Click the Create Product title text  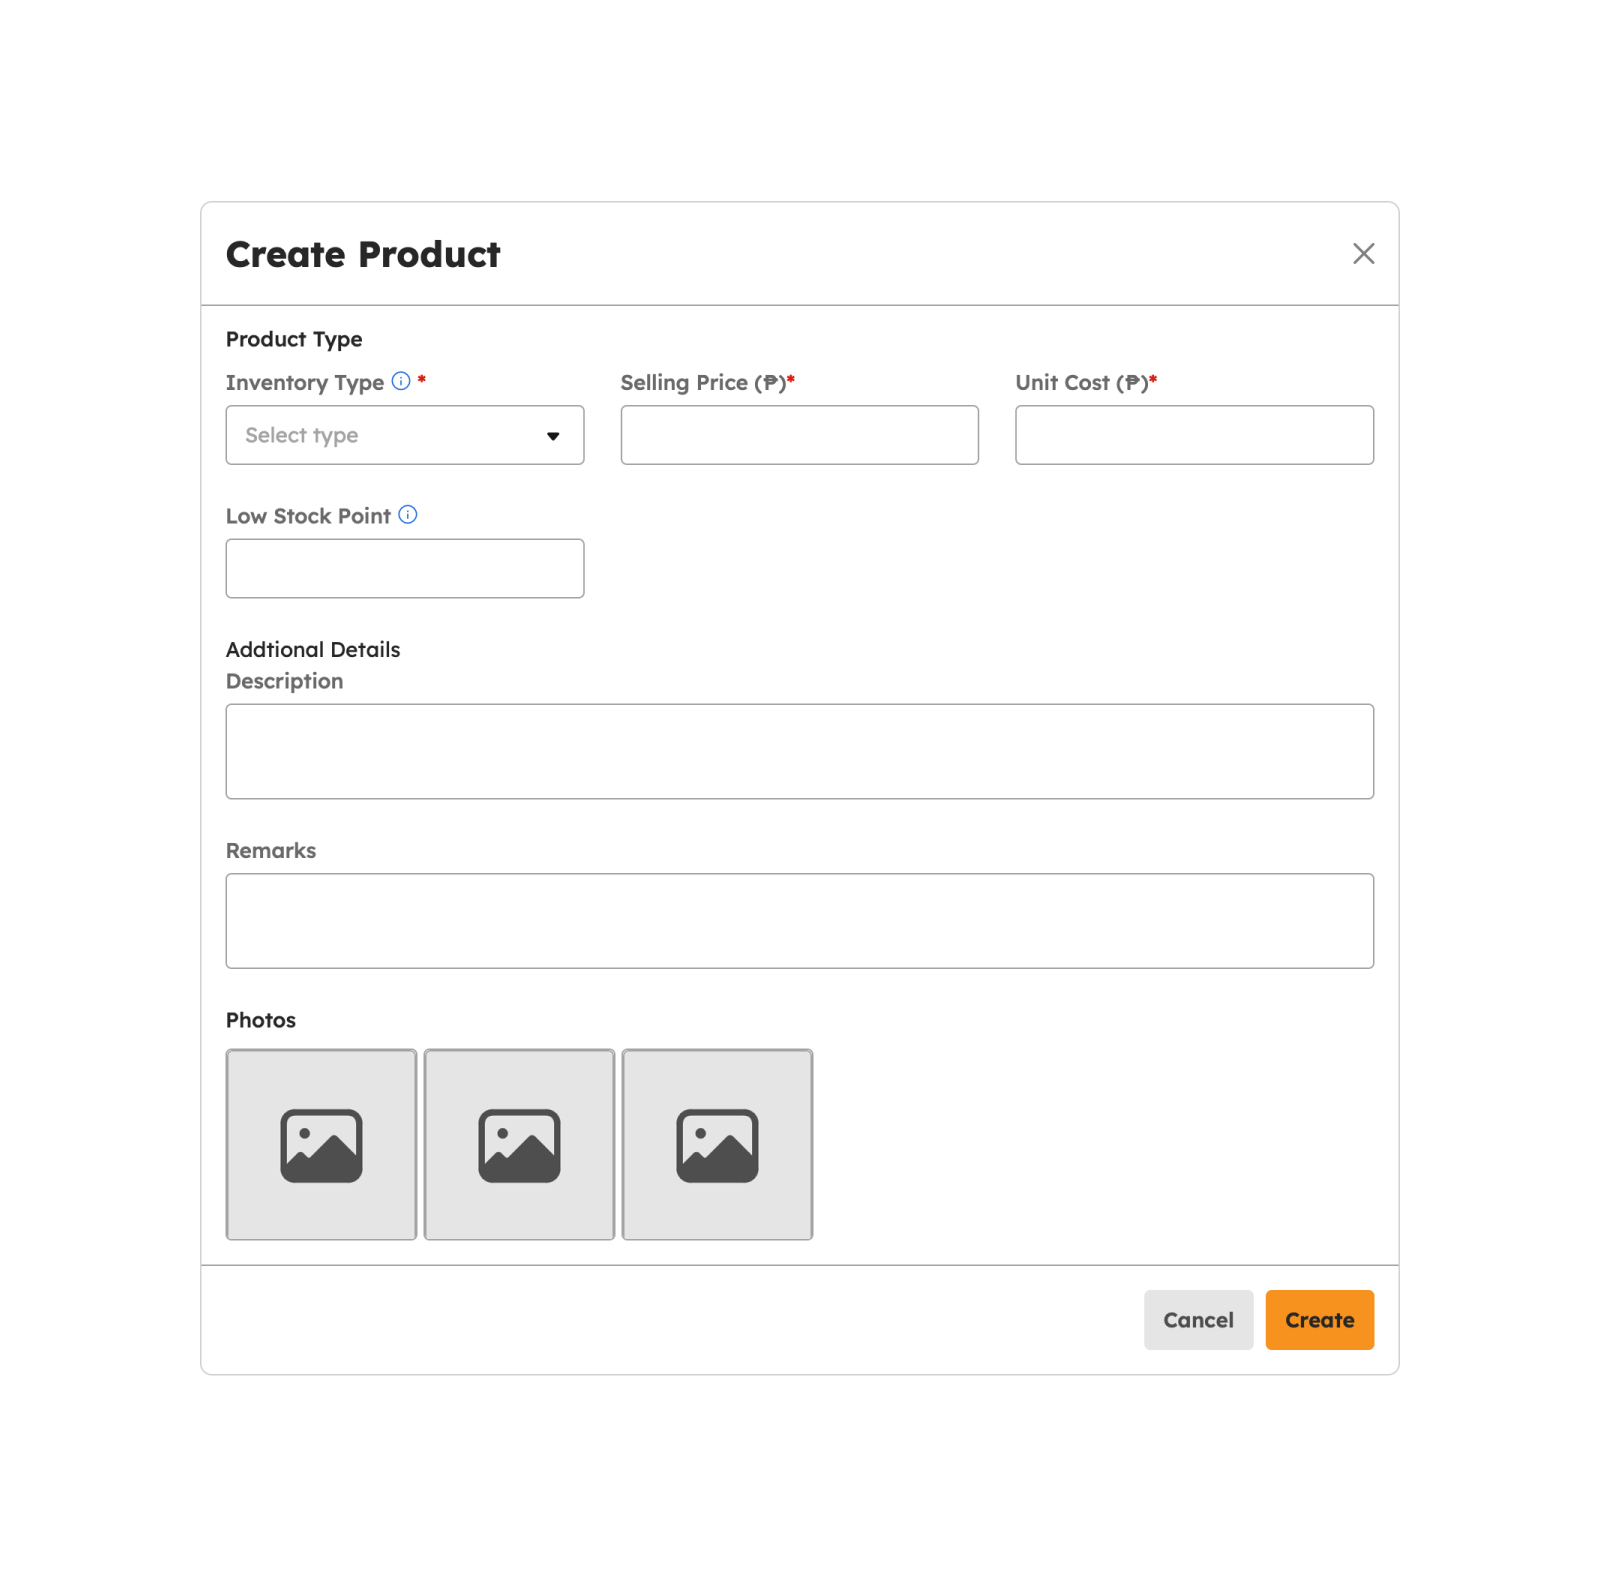[363, 255]
